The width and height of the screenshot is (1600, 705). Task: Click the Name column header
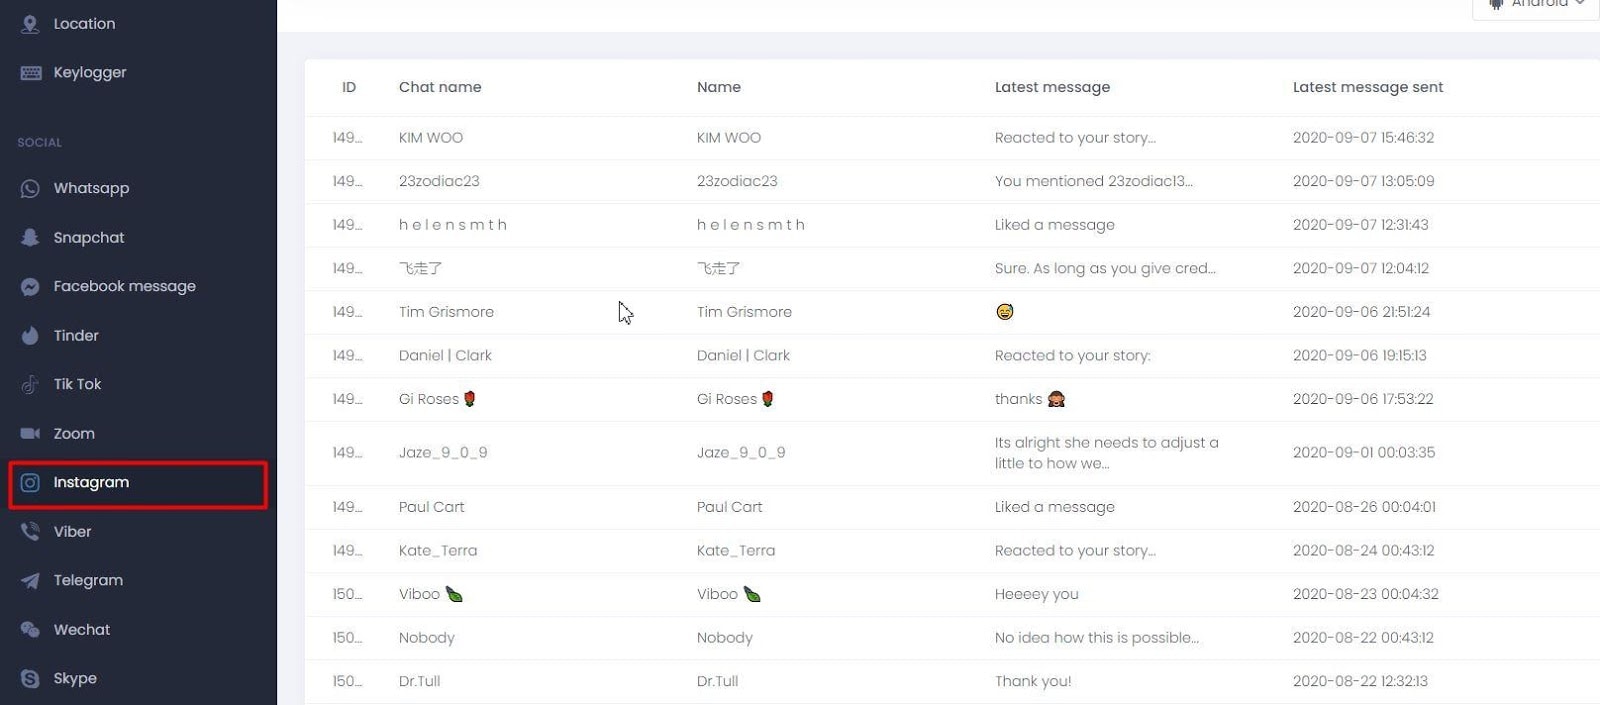(x=719, y=87)
